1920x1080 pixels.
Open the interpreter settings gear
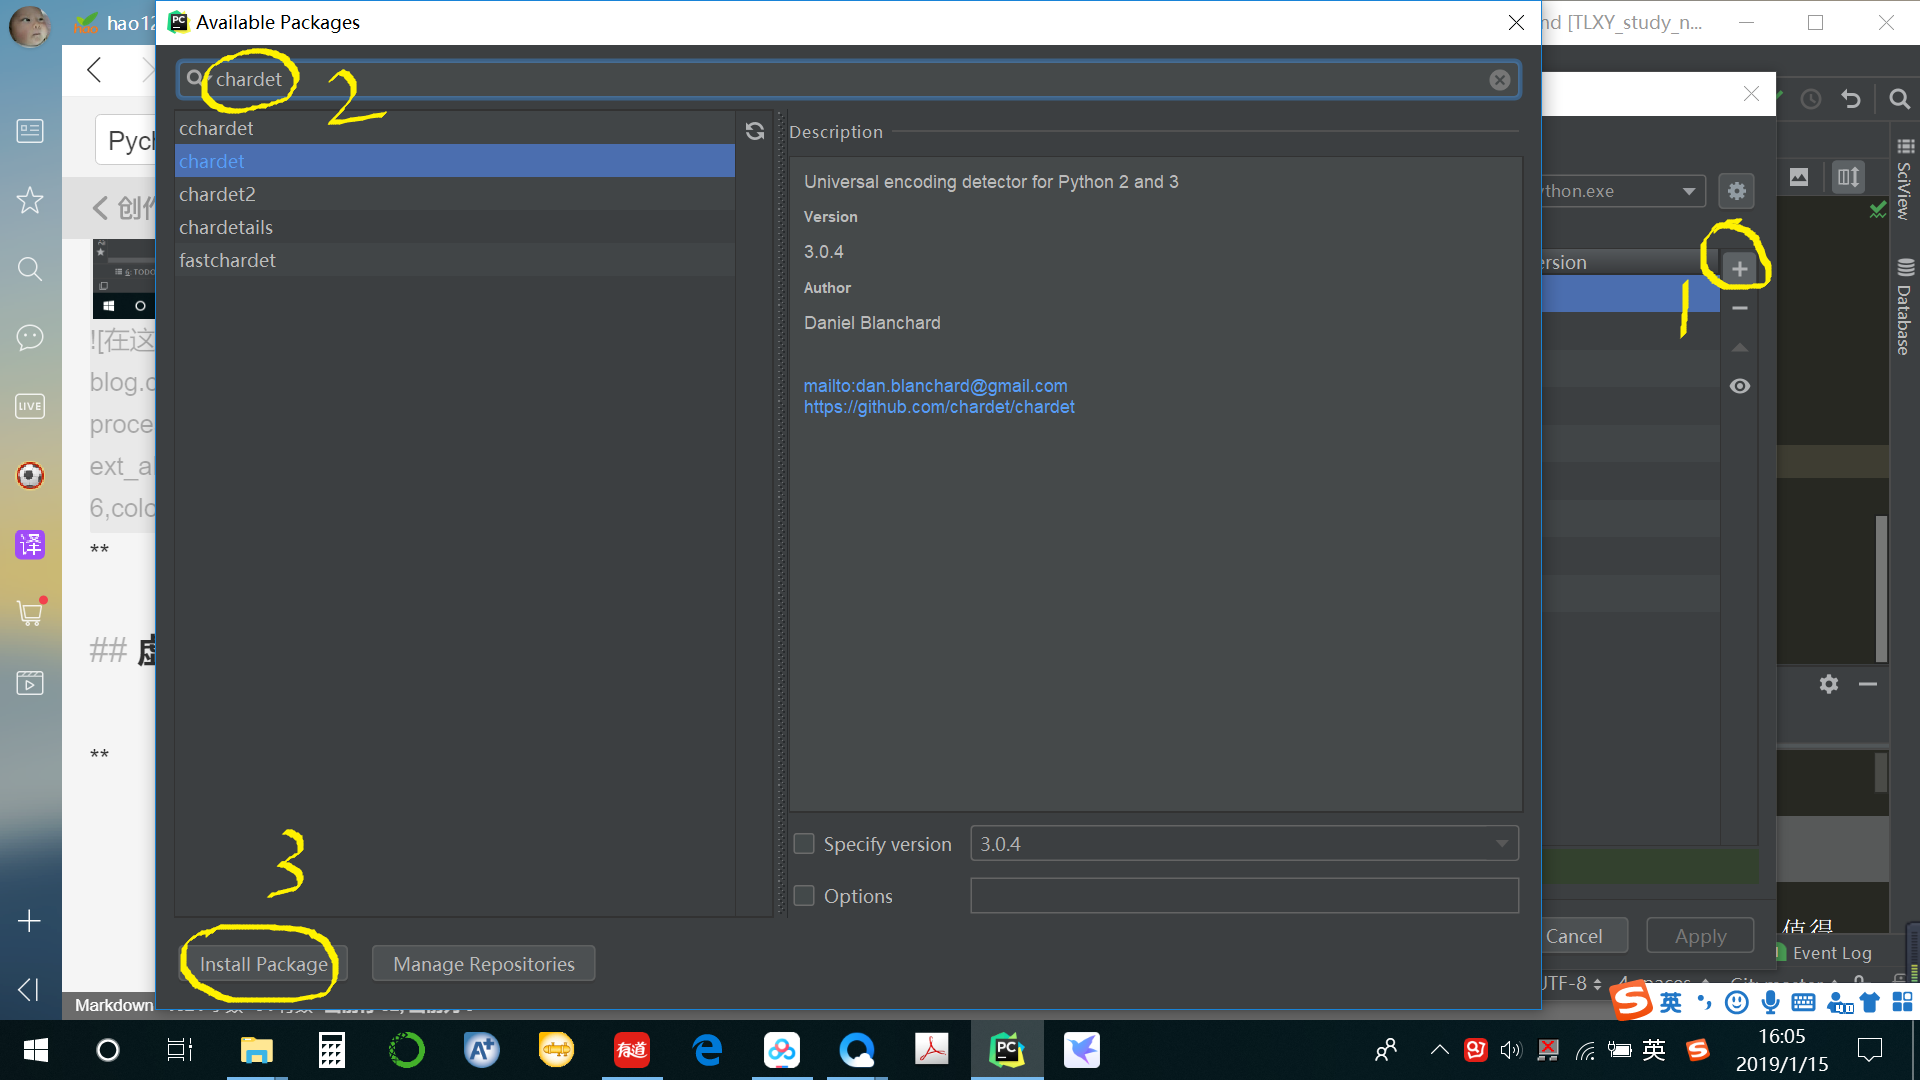click(x=1736, y=191)
